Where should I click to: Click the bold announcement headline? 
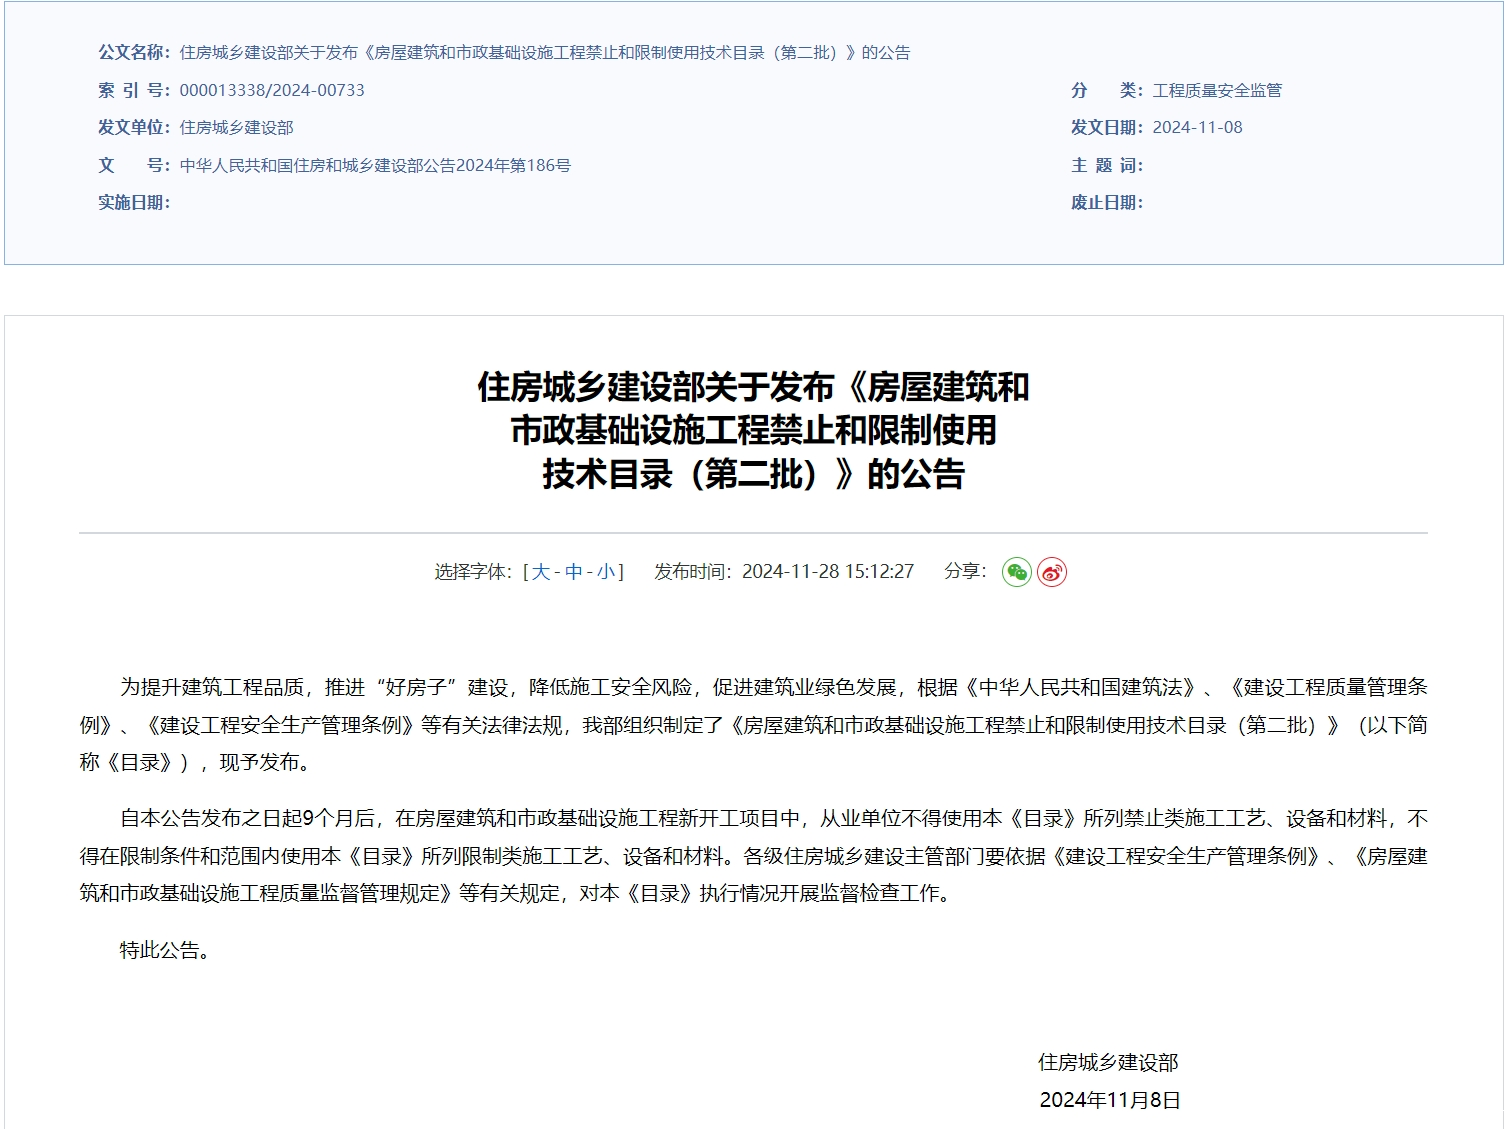coord(753,430)
